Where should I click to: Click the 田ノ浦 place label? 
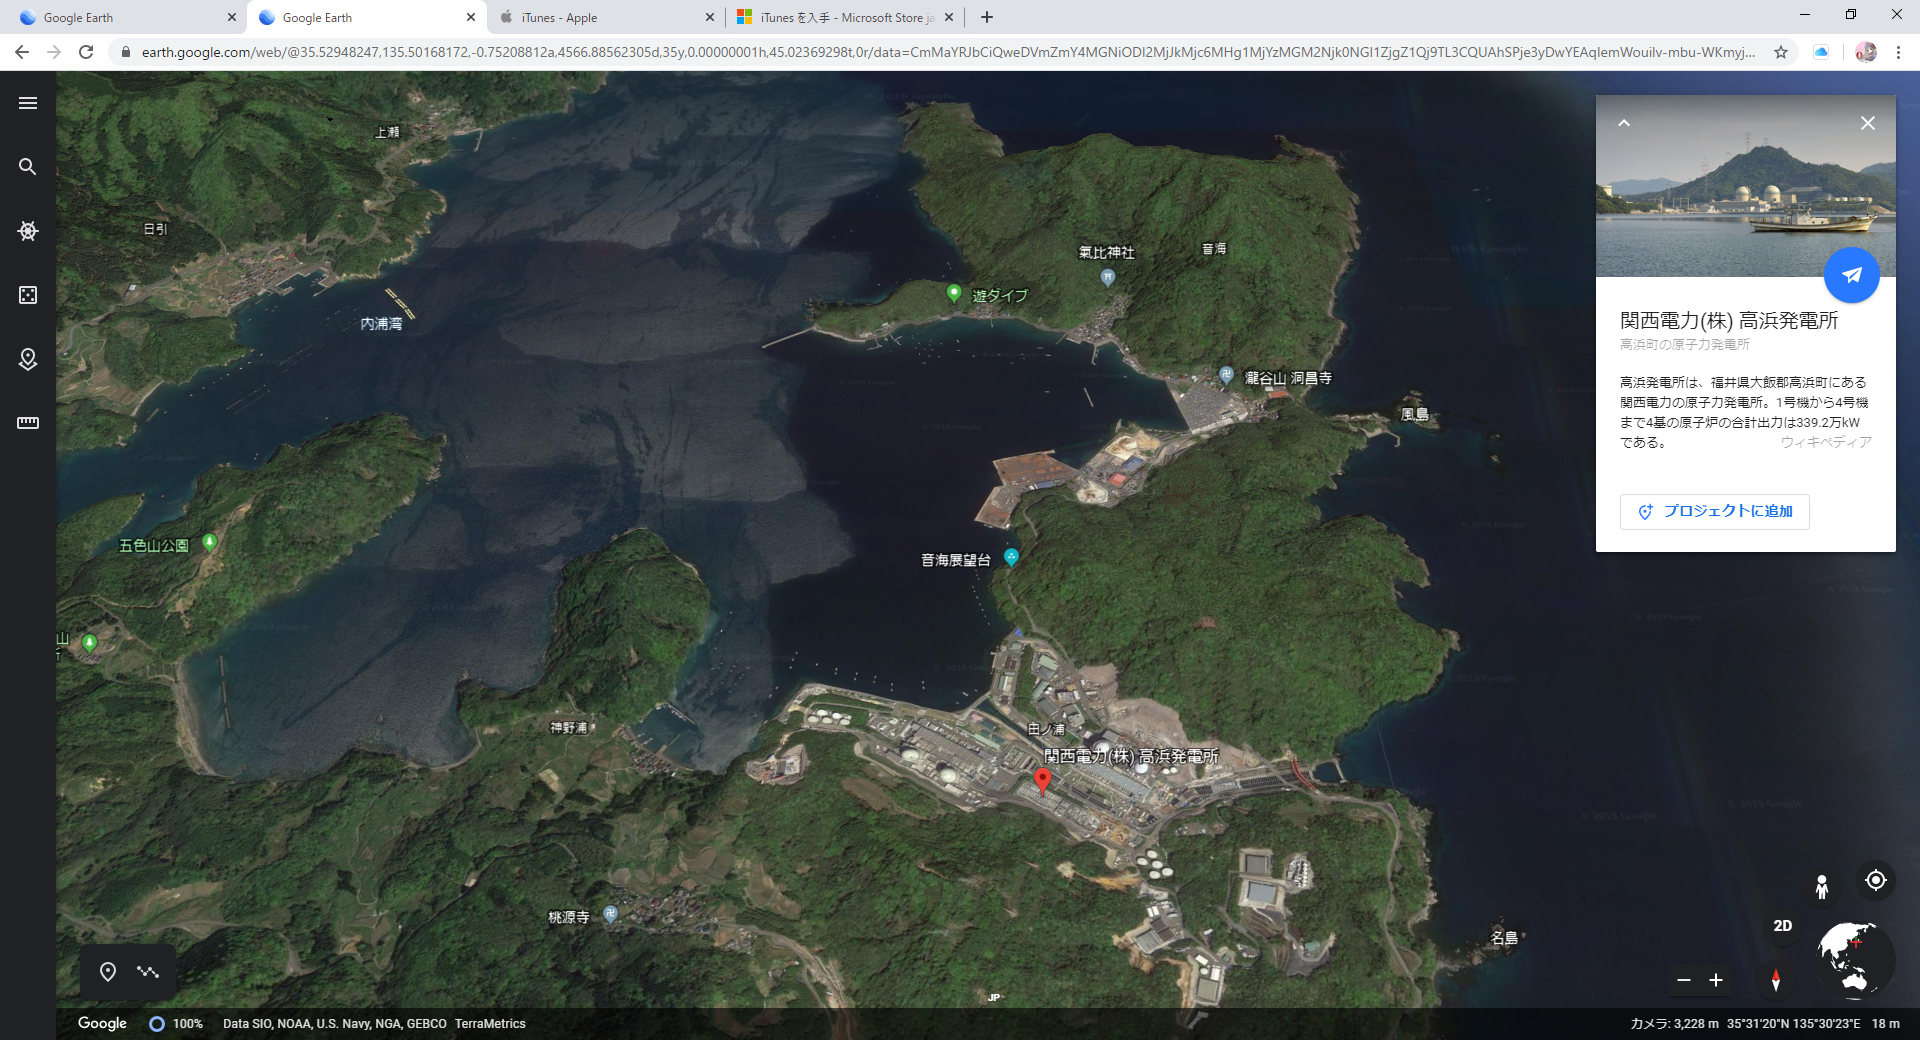pos(1047,730)
